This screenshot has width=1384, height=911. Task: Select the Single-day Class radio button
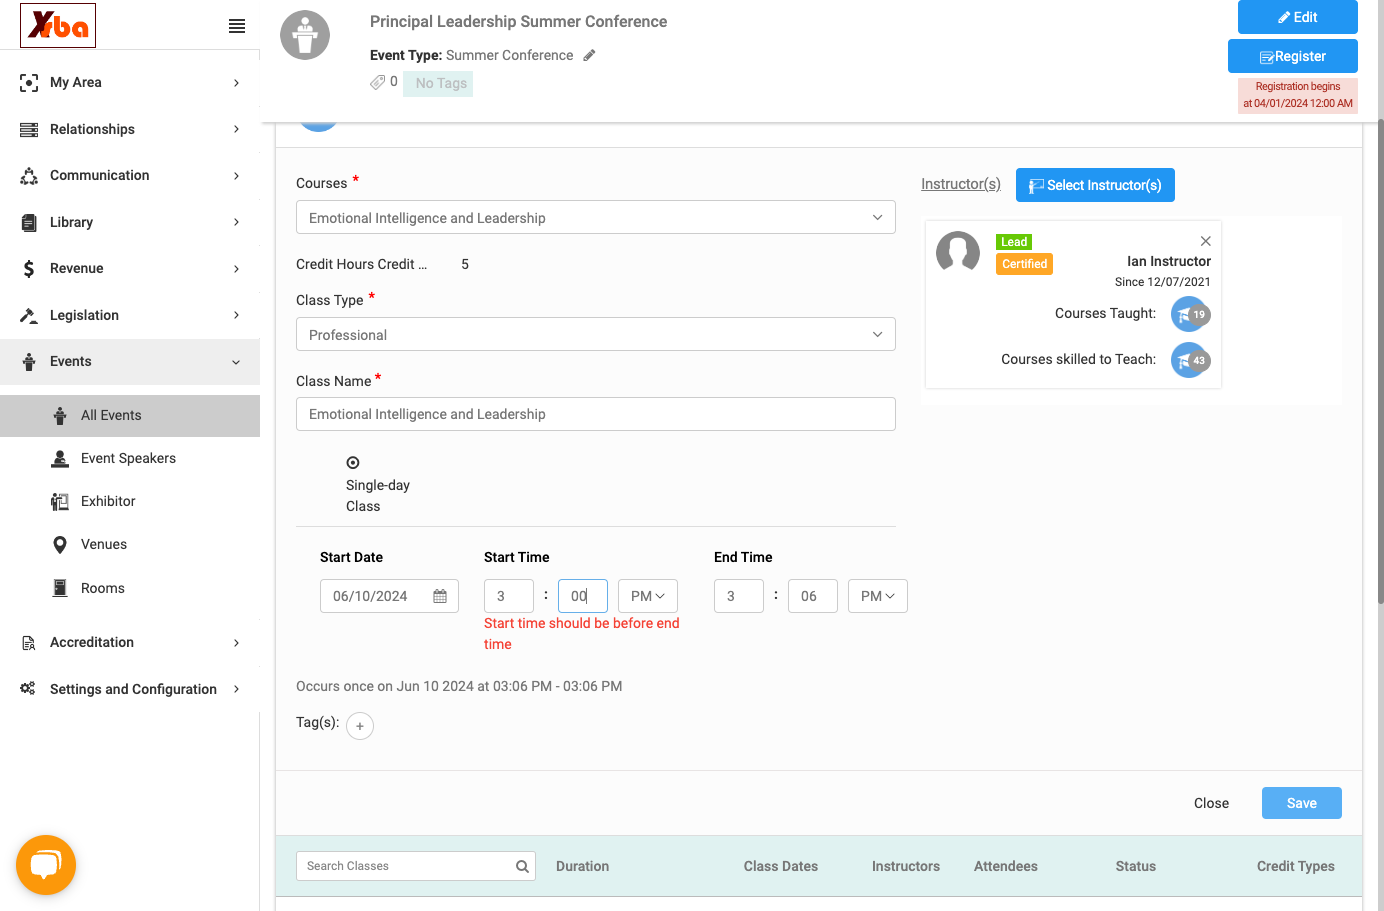[x=353, y=463]
